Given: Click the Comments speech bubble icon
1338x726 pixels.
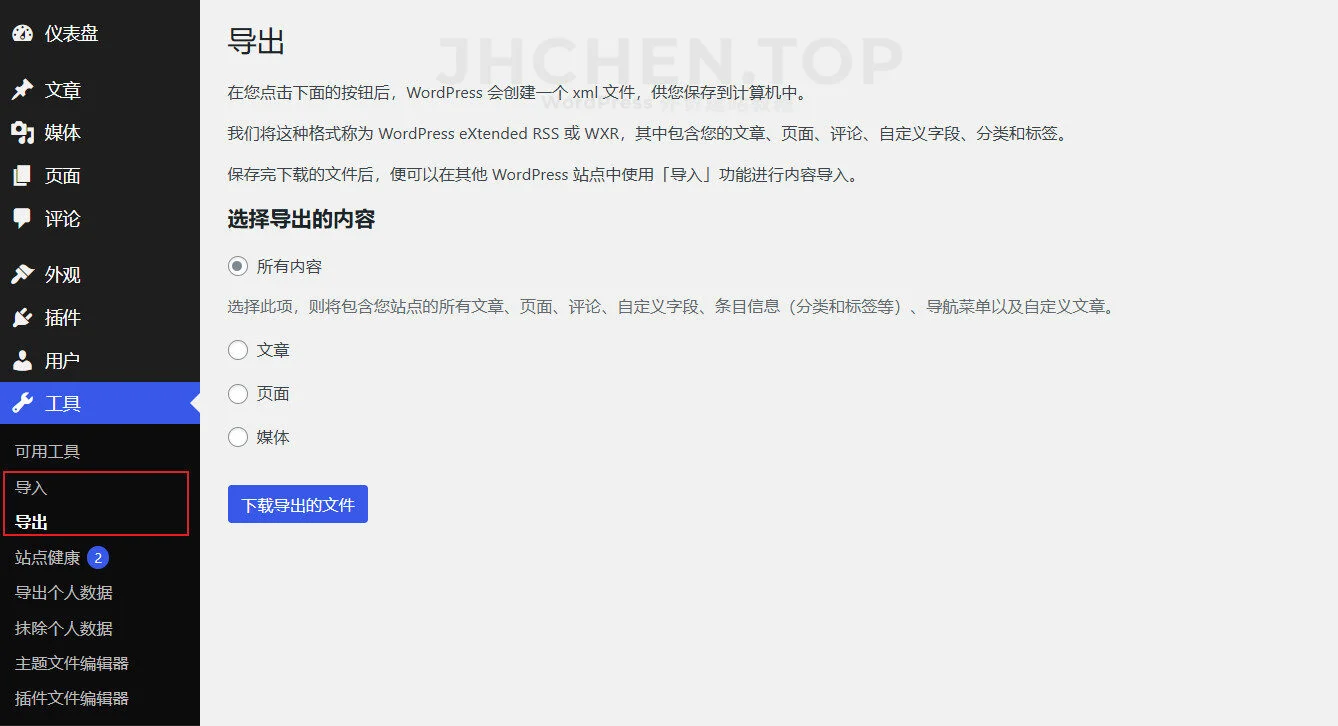Looking at the screenshot, I should [22, 218].
